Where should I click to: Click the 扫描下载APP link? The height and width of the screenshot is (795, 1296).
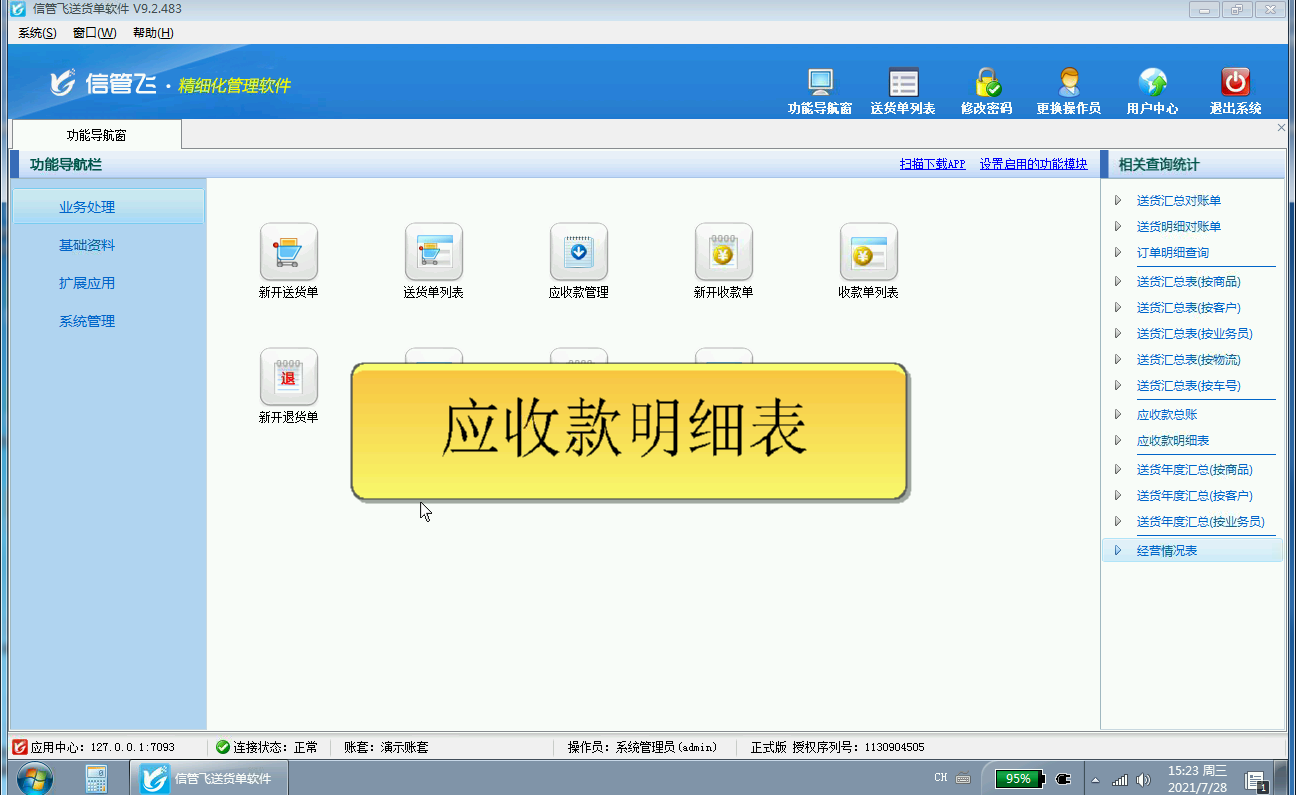932,165
